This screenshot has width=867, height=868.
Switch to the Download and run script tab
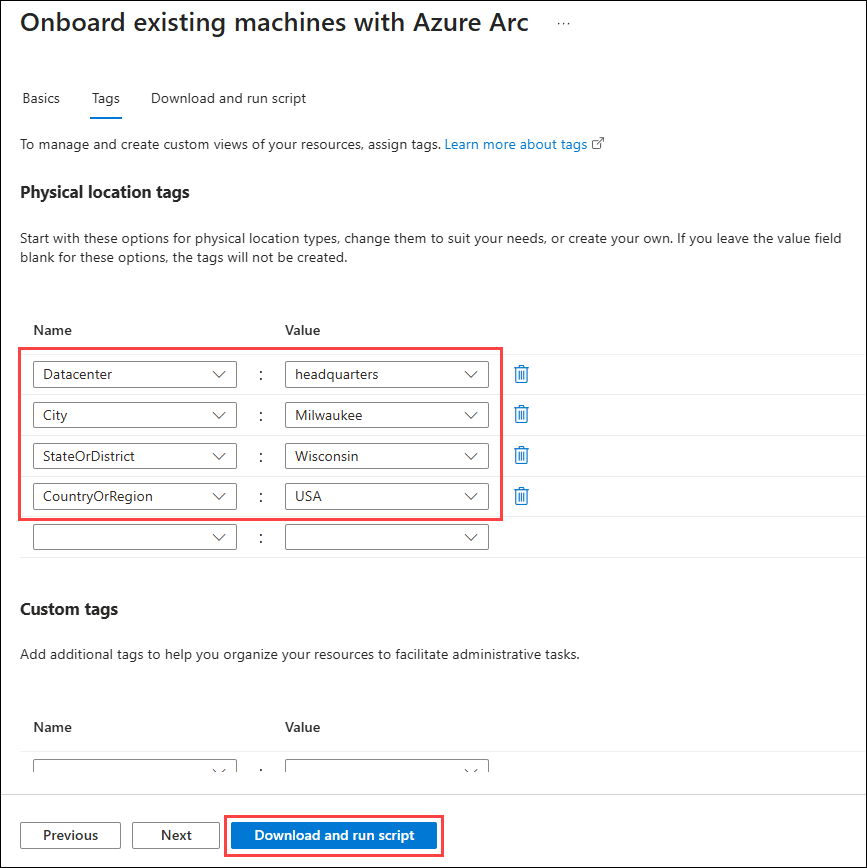point(228,98)
